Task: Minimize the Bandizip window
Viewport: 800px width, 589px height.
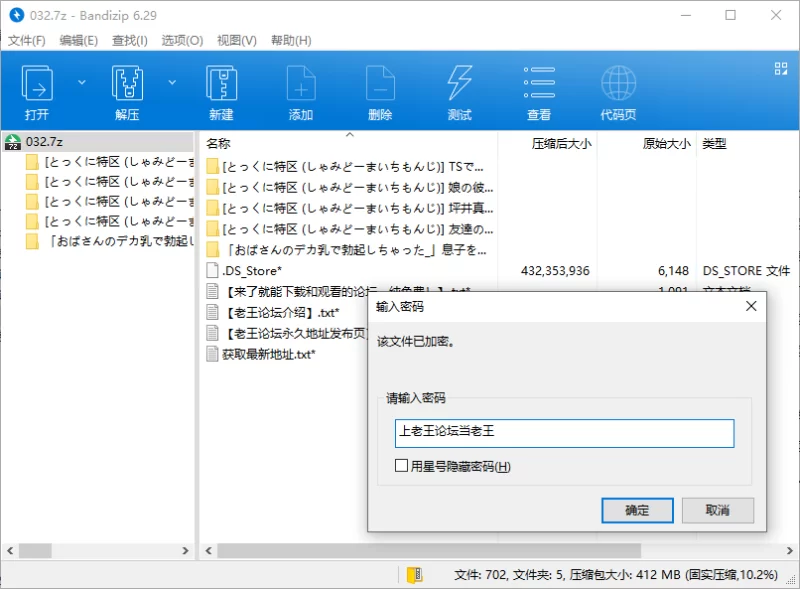Action: 686,15
